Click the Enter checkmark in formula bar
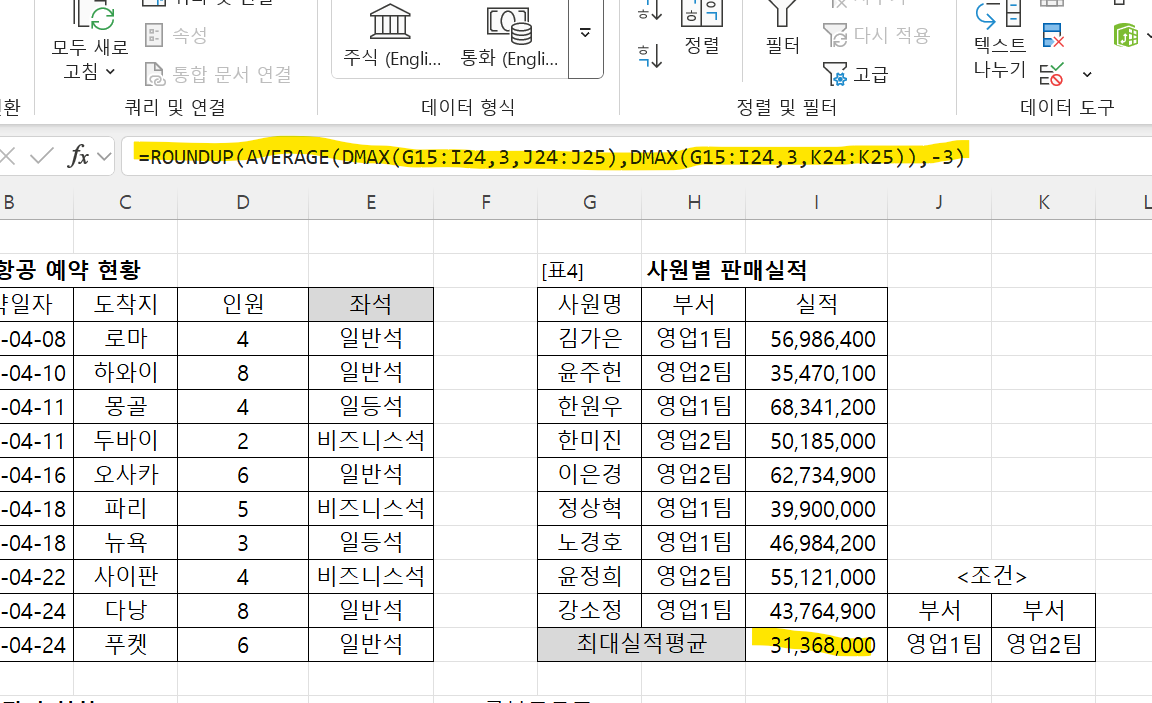 point(42,156)
